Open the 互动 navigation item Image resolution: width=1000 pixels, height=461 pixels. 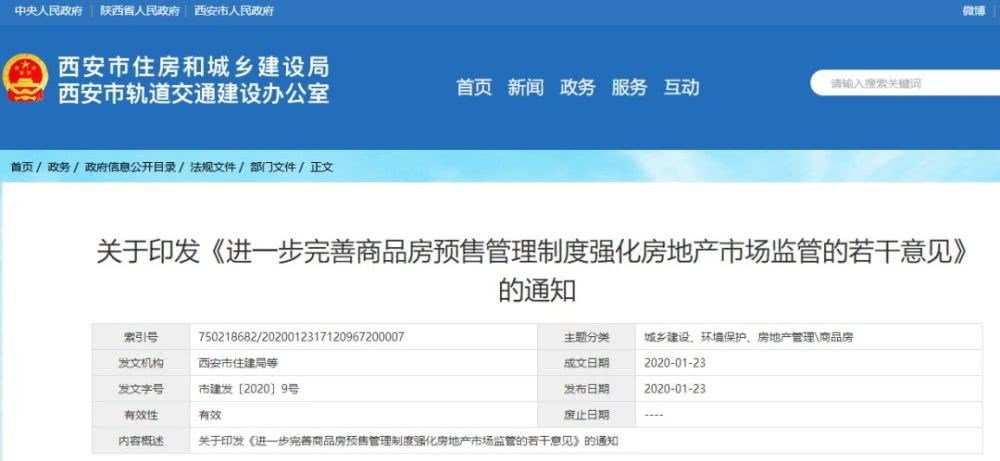(x=681, y=87)
